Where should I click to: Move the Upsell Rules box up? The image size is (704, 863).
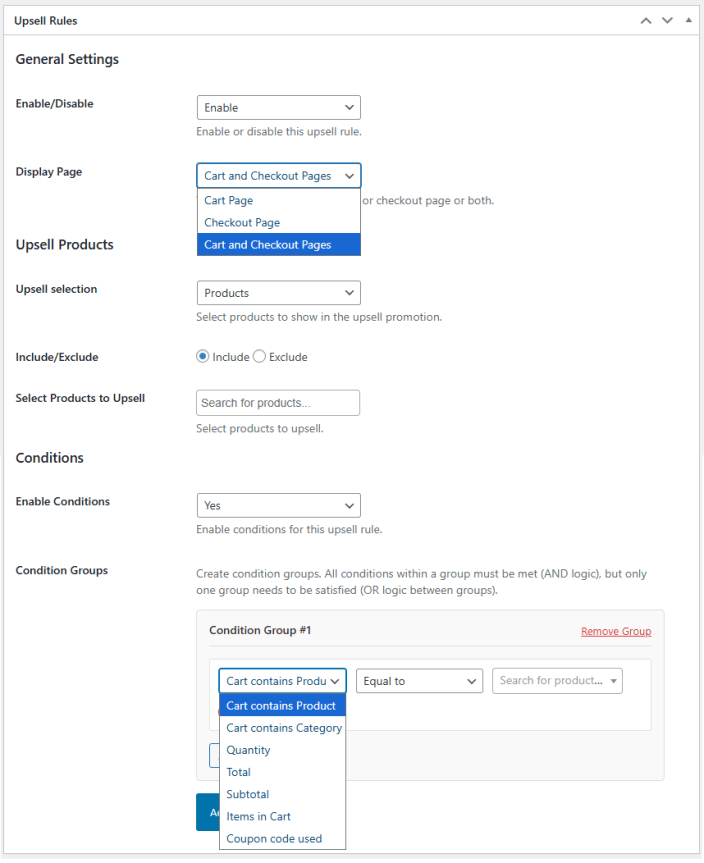[645, 20]
